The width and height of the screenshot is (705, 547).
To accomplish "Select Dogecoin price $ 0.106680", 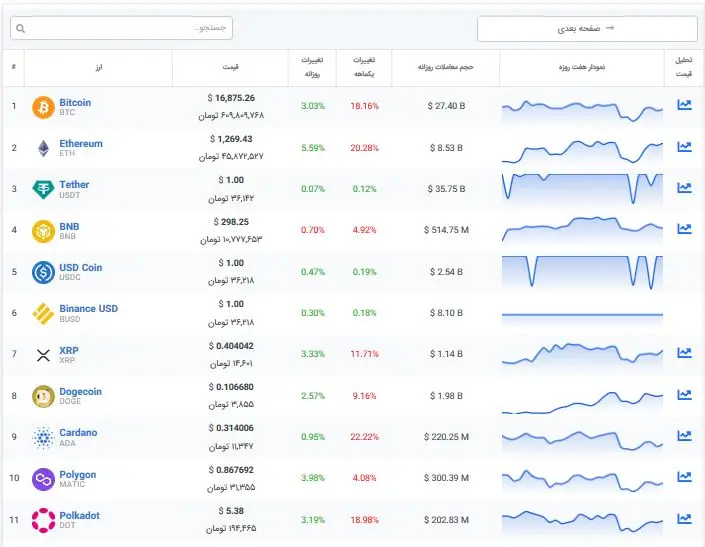I will click(231, 387).
